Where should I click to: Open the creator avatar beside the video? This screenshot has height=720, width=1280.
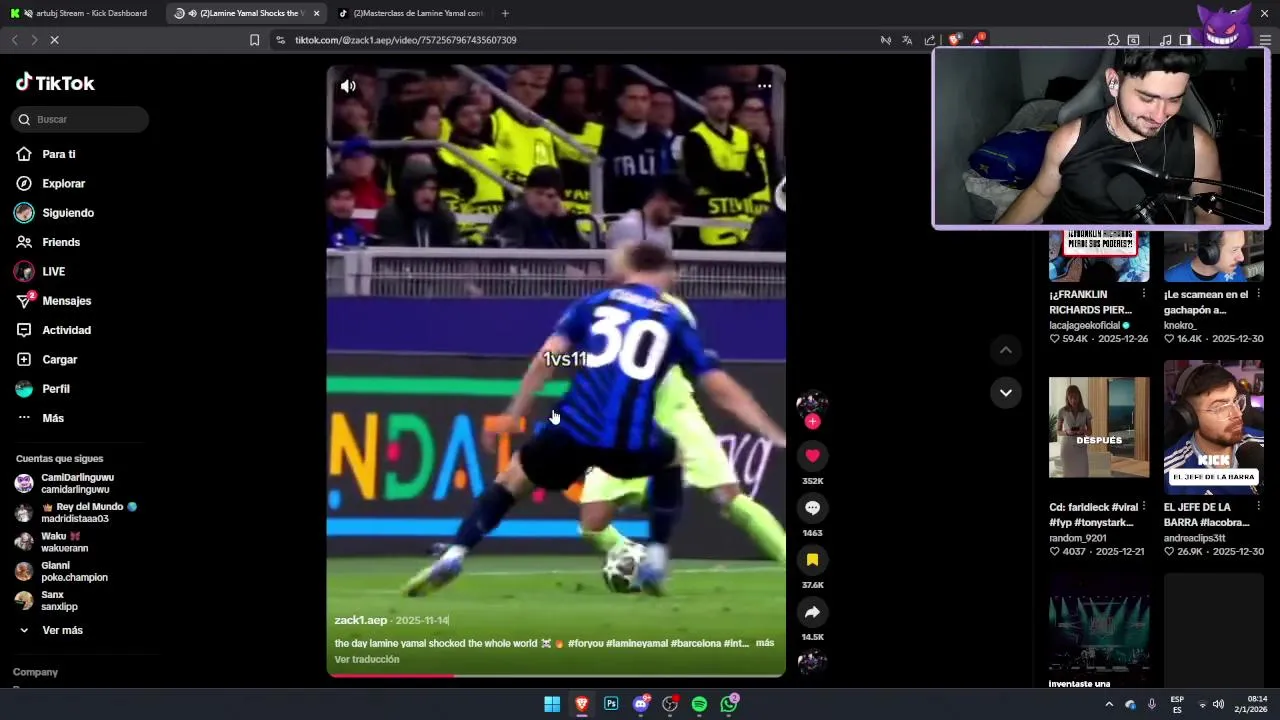pos(811,403)
